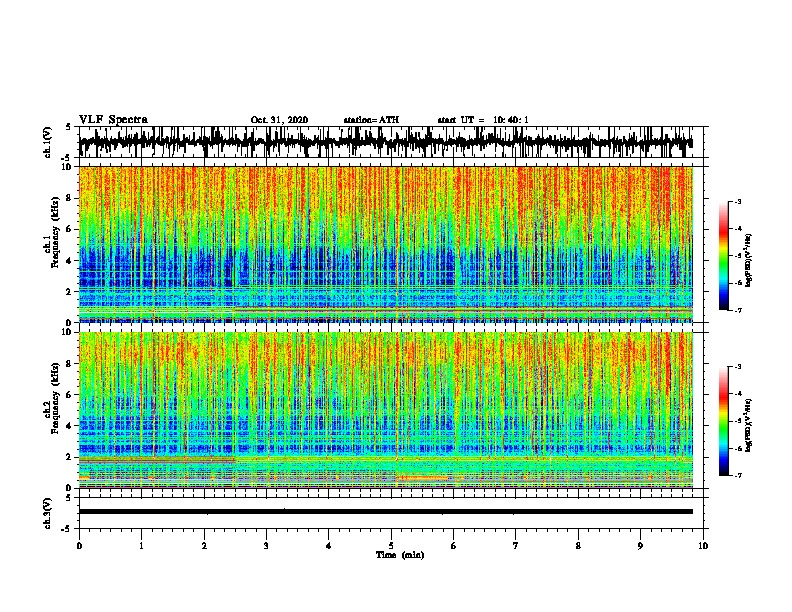
Task: Click time axis tick label "1"
Action: tap(141, 546)
